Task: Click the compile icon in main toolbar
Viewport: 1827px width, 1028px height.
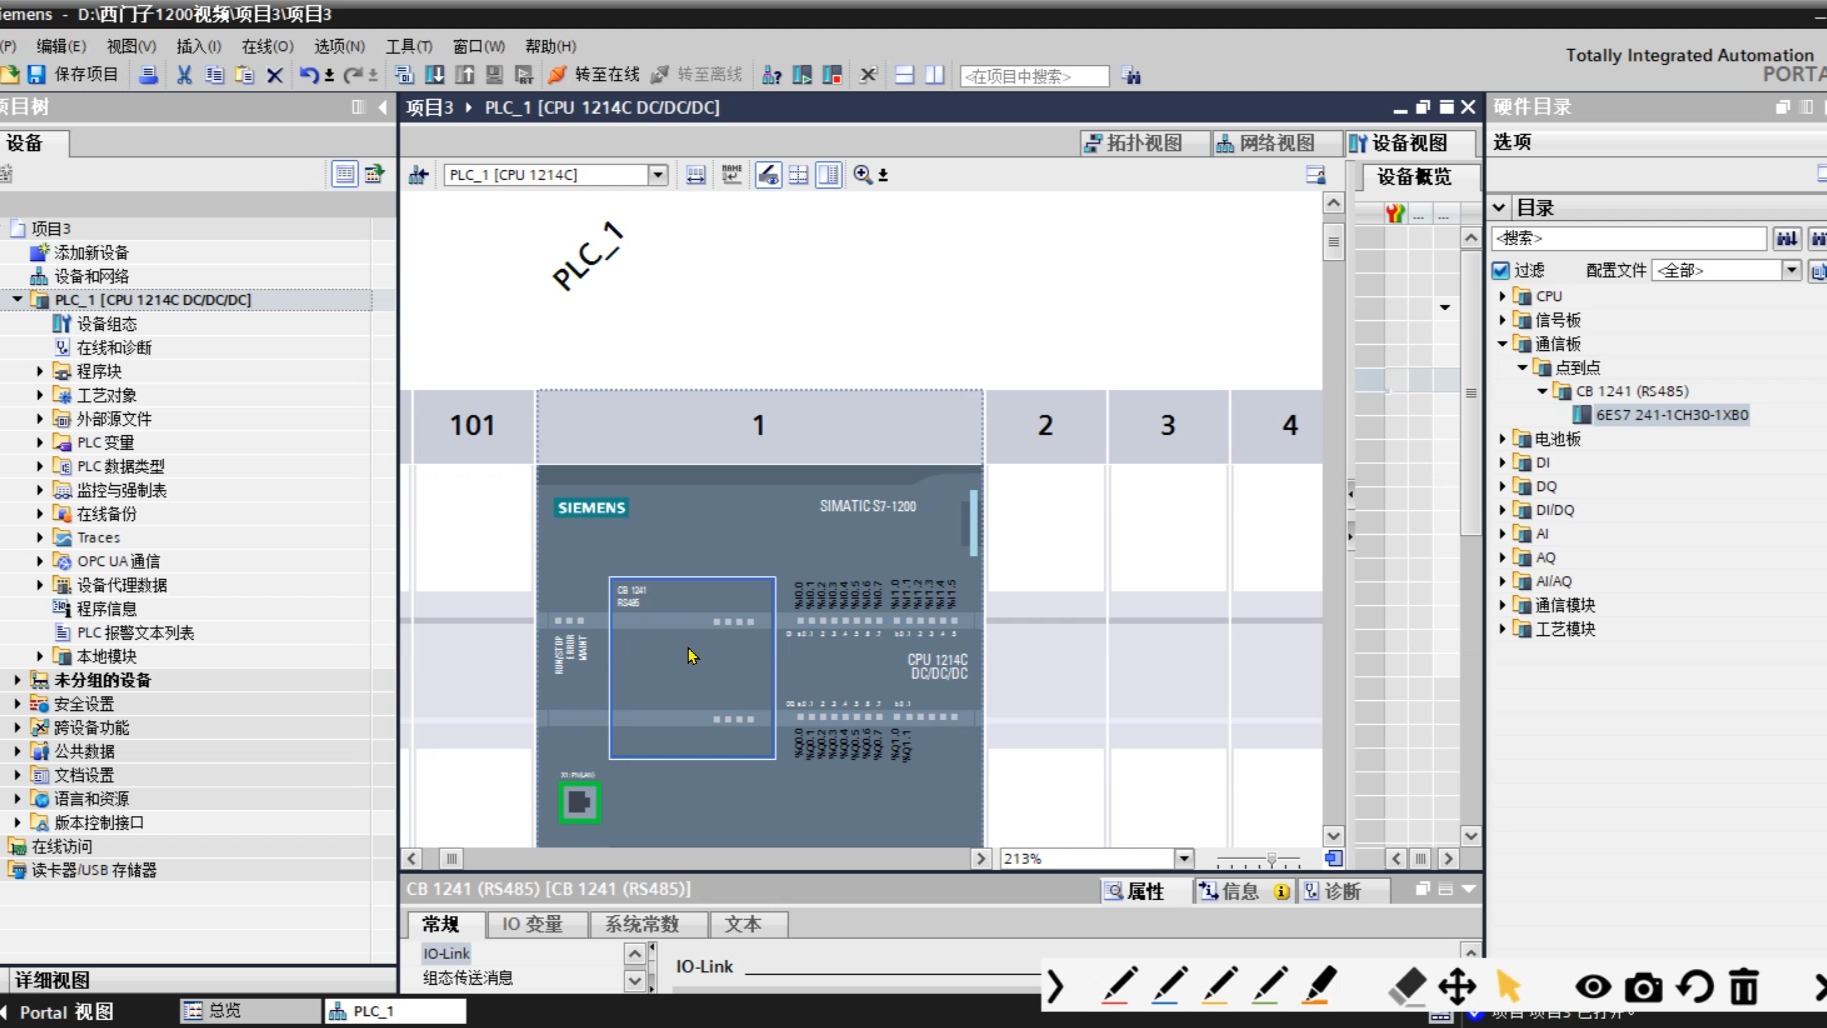Action: coord(404,75)
